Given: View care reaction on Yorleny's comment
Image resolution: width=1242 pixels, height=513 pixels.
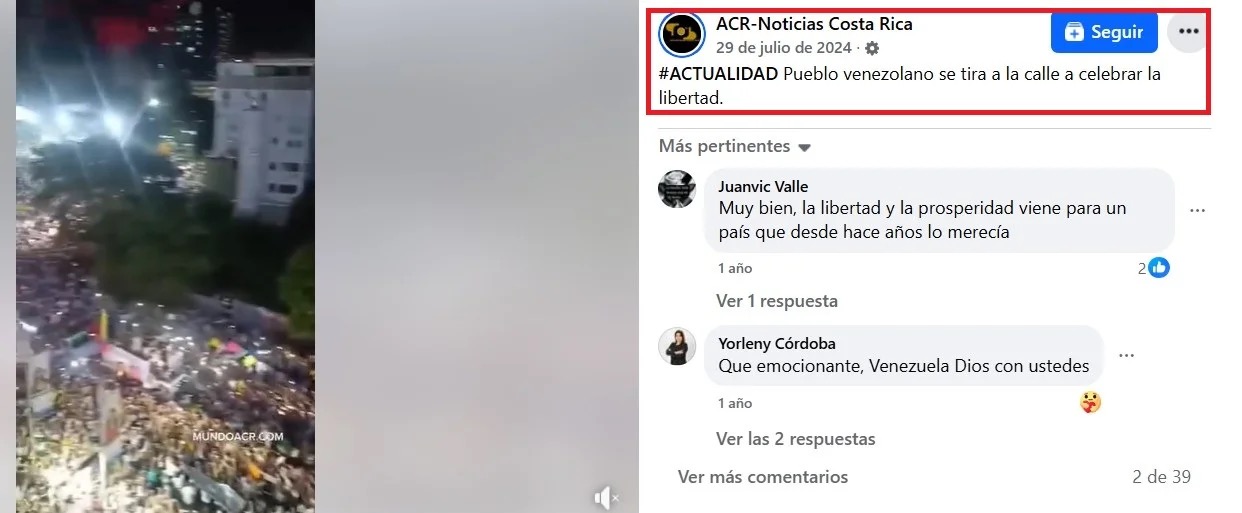Looking at the screenshot, I should click(x=1091, y=403).
